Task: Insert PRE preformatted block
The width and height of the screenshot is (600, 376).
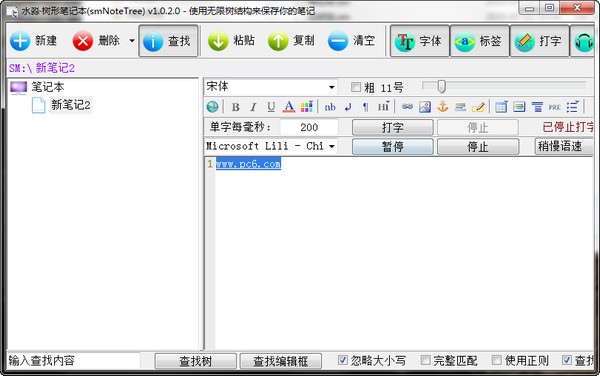Action: (x=554, y=107)
